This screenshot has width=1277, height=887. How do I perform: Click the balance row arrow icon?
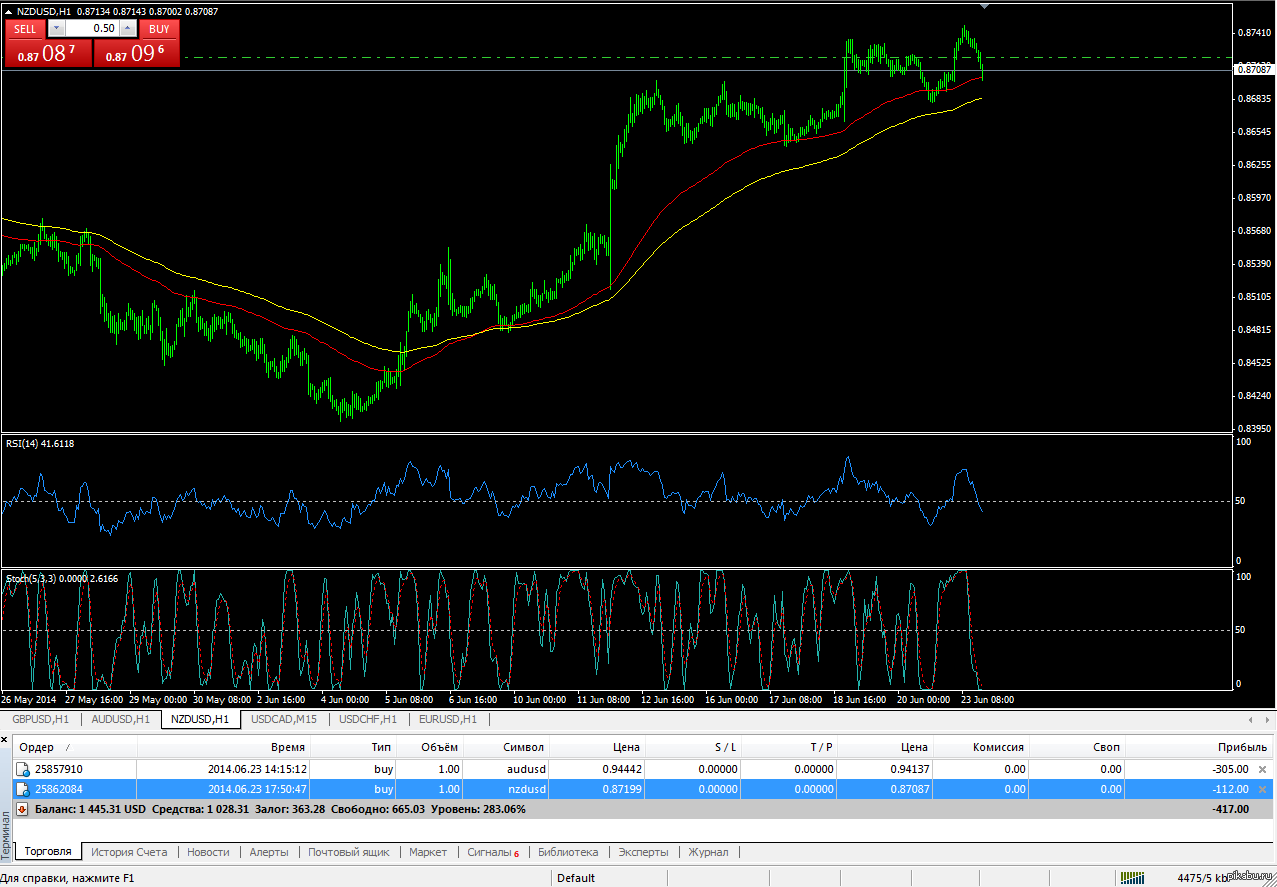[22, 808]
